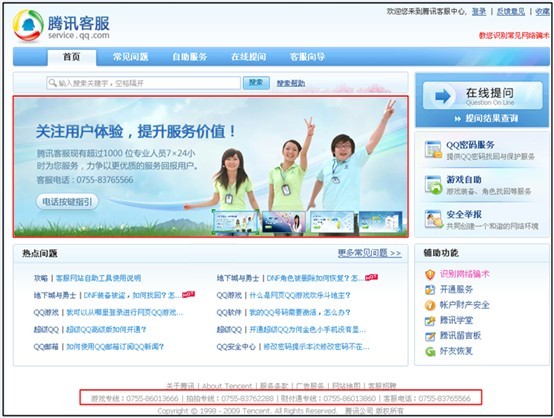Select the second banner thumbnail
Image resolution: width=554 pixels, height=418 pixels.
(x=284, y=223)
